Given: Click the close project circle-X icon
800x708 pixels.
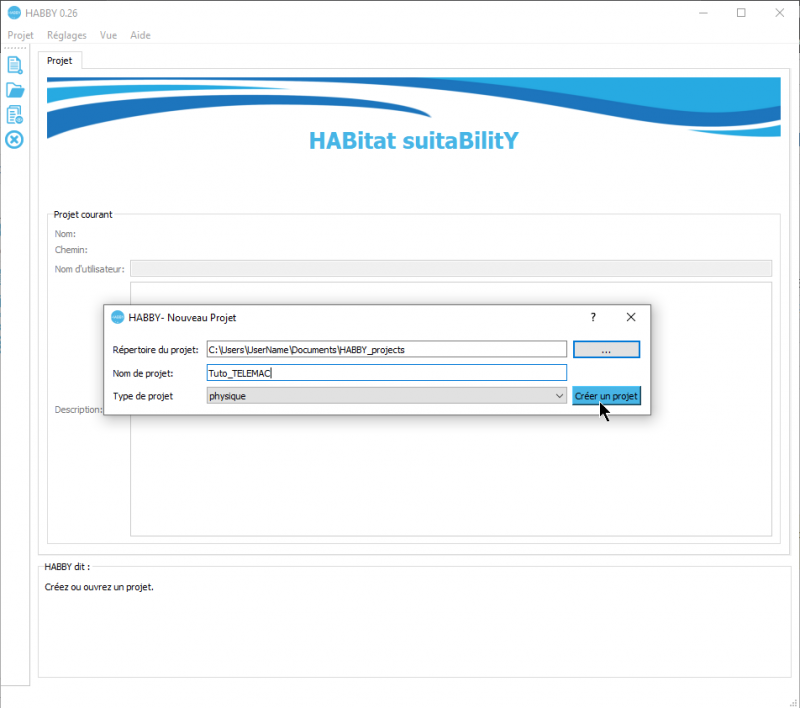Looking at the screenshot, I should [14, 139].
